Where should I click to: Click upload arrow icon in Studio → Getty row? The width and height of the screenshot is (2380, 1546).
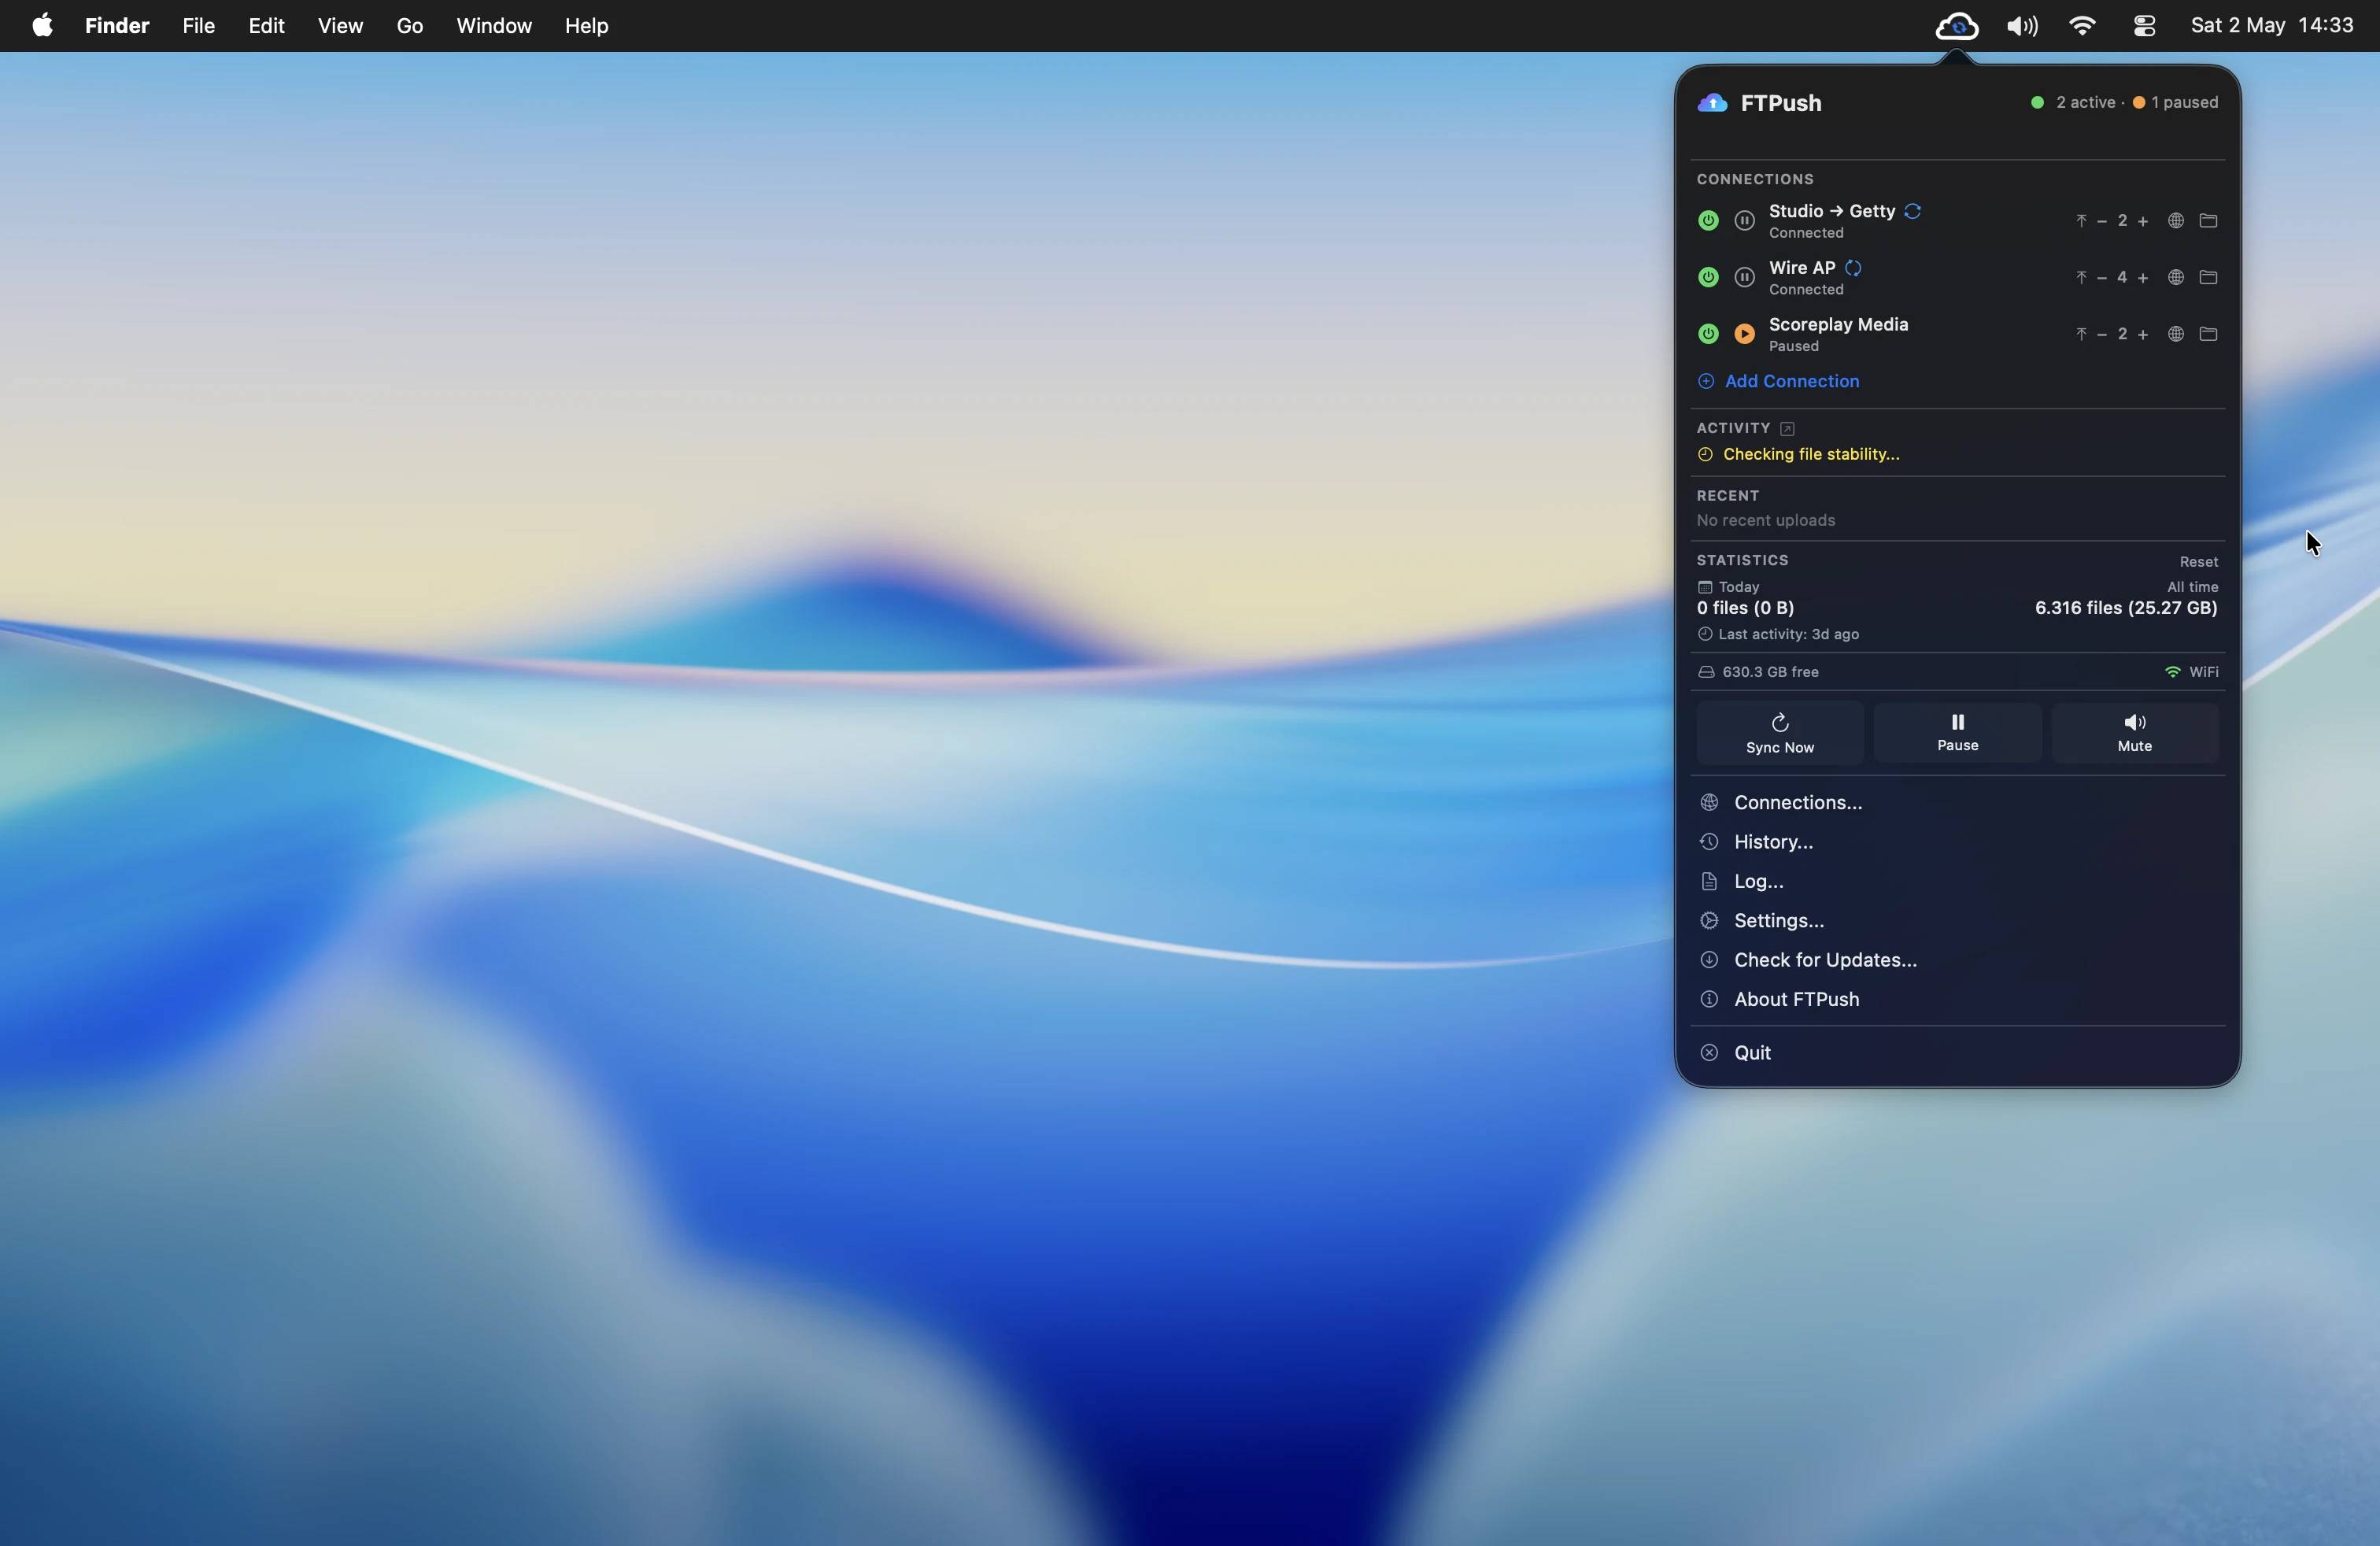2081,221
